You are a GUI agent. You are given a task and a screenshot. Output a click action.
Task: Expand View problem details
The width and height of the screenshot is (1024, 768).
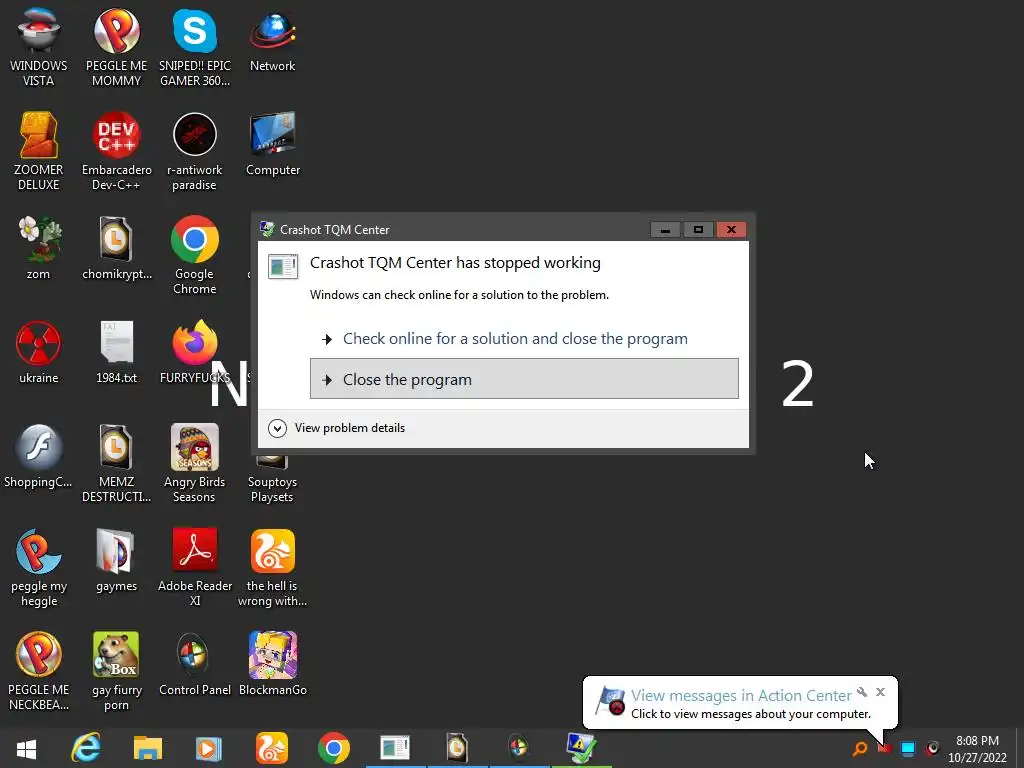pyautogui.click(x=277, y=428)
